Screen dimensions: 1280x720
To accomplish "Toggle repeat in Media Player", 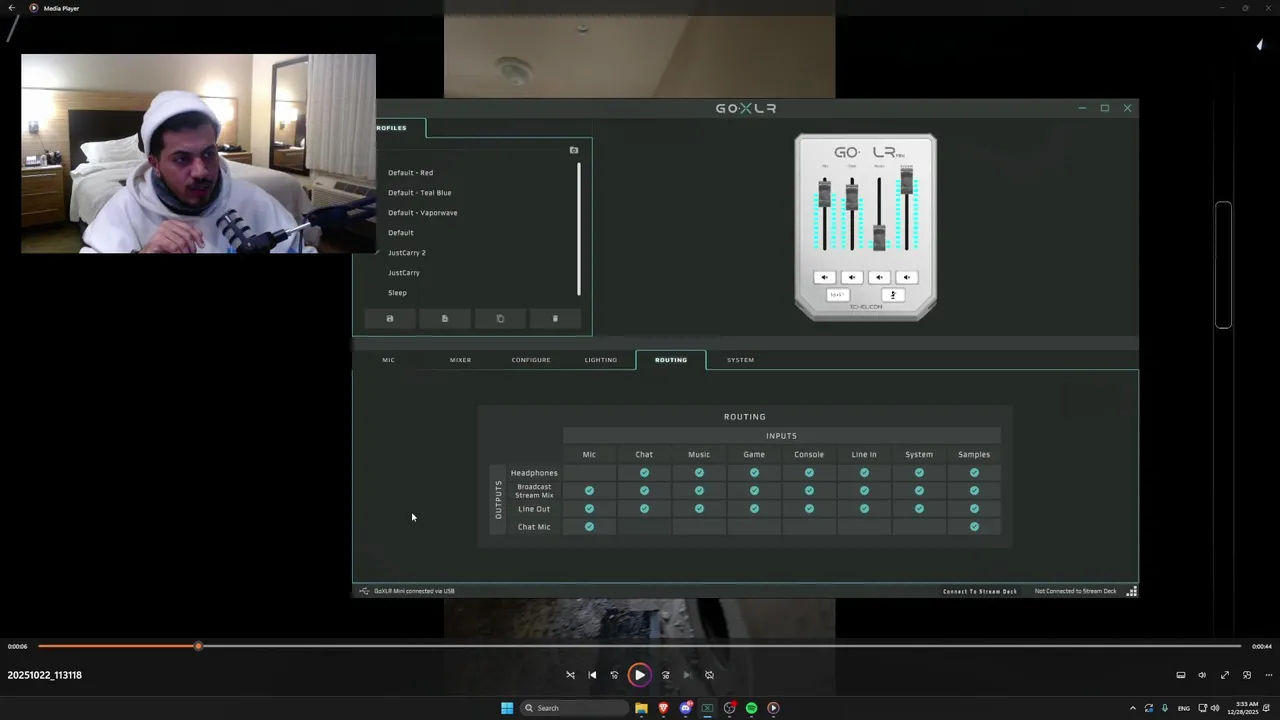I will (x=709, y=675).
